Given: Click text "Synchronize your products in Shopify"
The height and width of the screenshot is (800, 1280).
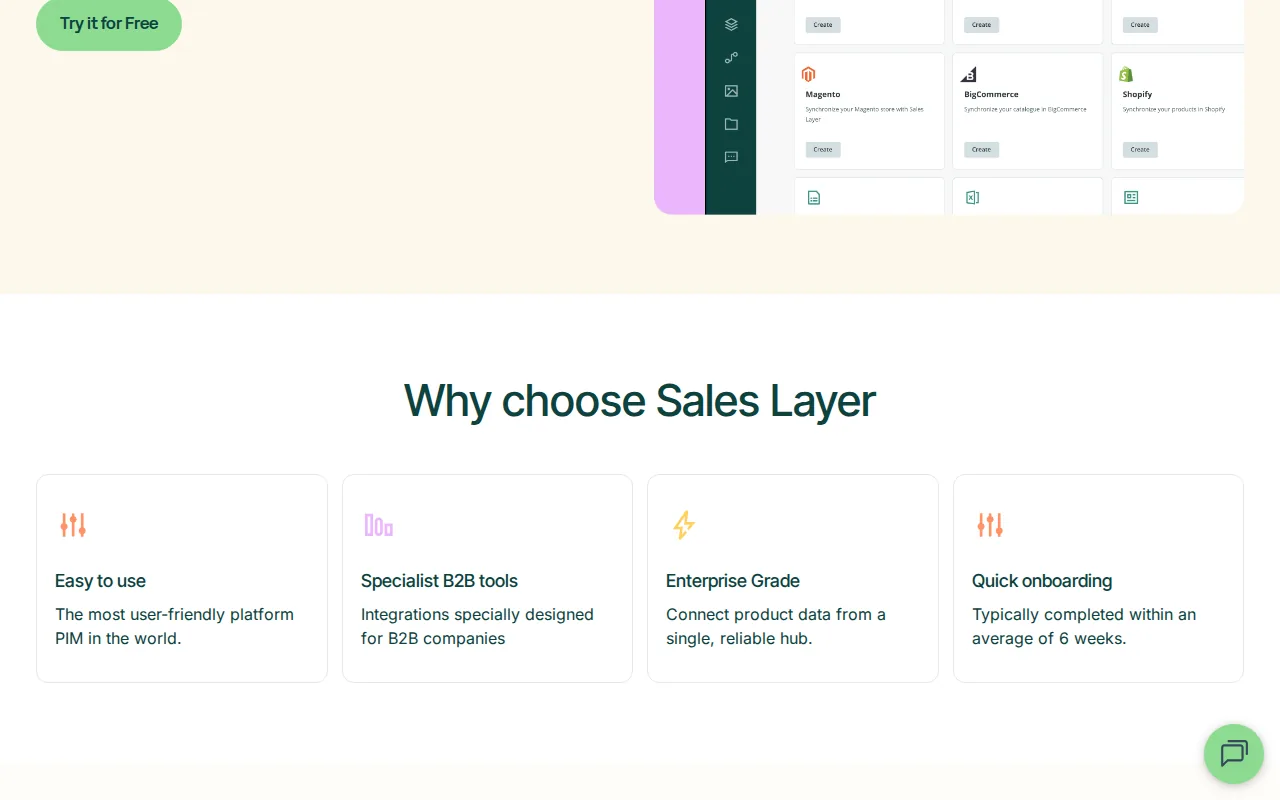Looking at the screenshot, I should (x=1174, y=109).
